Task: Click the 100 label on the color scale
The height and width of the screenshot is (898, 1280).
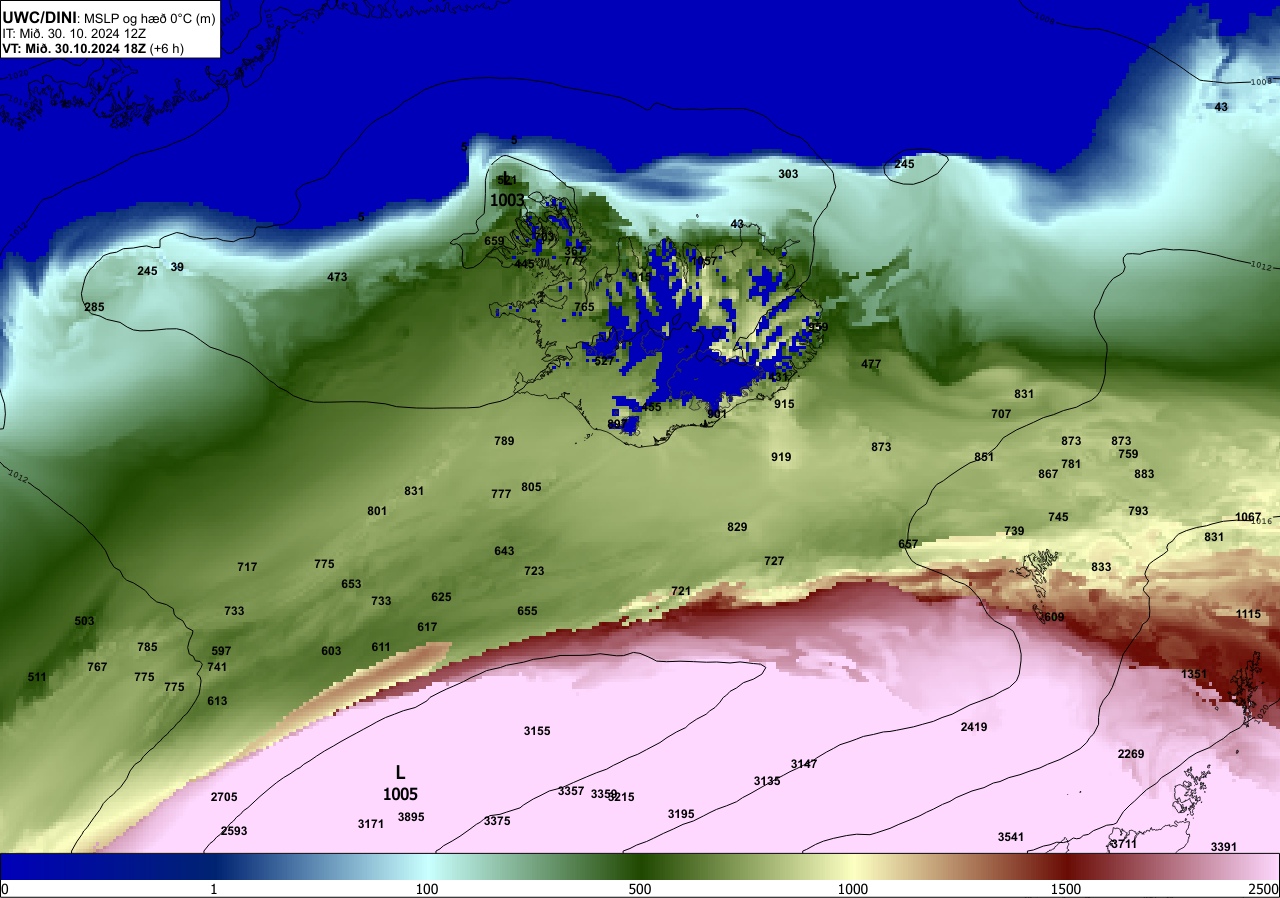Action: 427,889
